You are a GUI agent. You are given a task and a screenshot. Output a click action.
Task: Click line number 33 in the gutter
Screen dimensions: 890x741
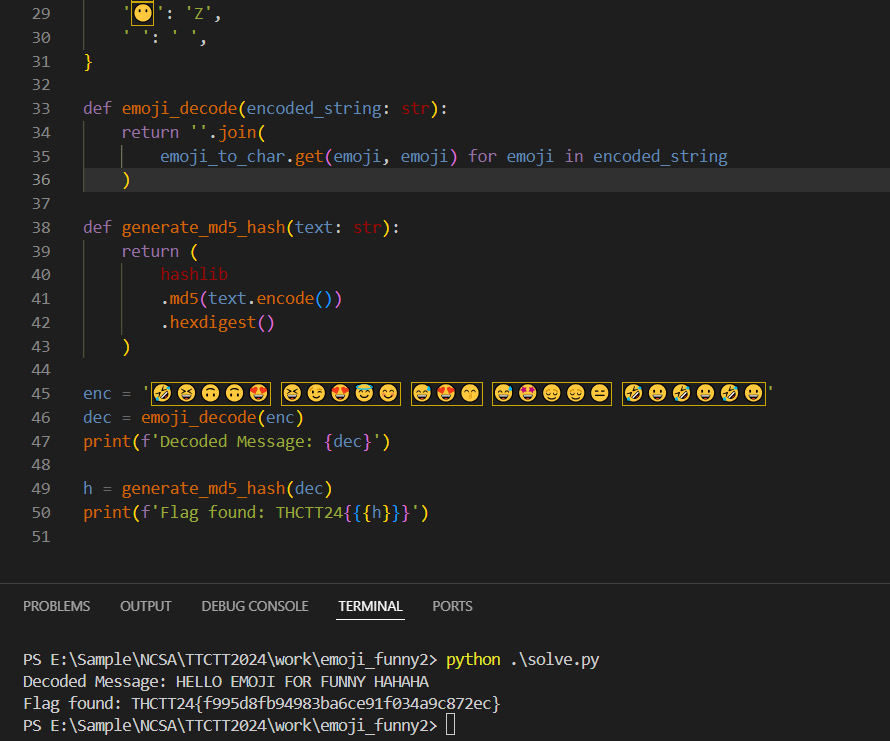tap(41, 108)
